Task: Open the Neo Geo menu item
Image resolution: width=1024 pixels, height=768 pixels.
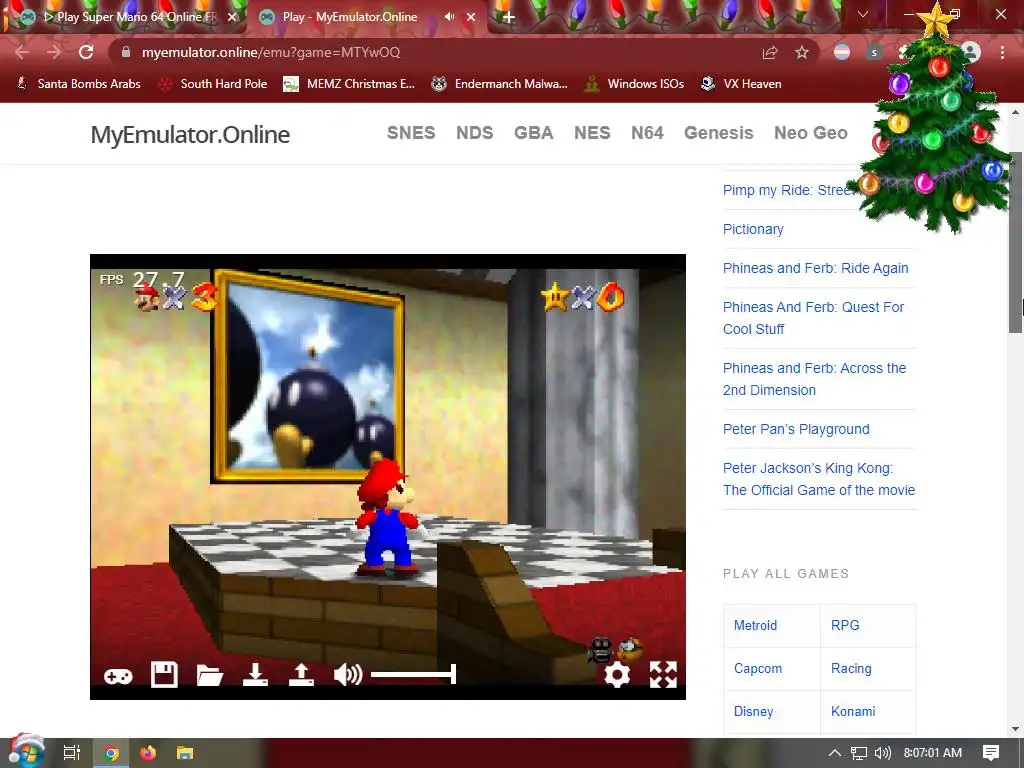Action: (810, 133)
